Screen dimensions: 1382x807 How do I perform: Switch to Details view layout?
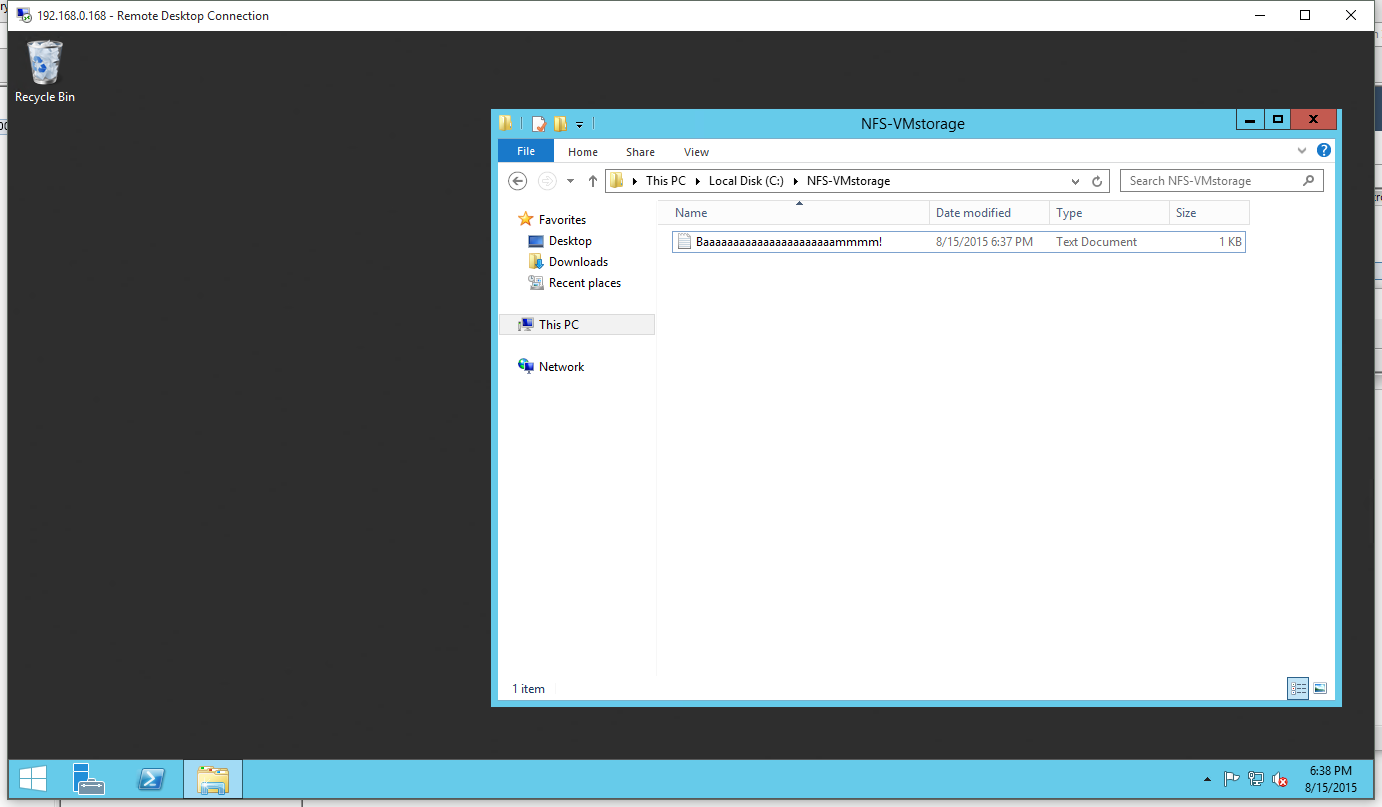click(x=1298, y=688)
